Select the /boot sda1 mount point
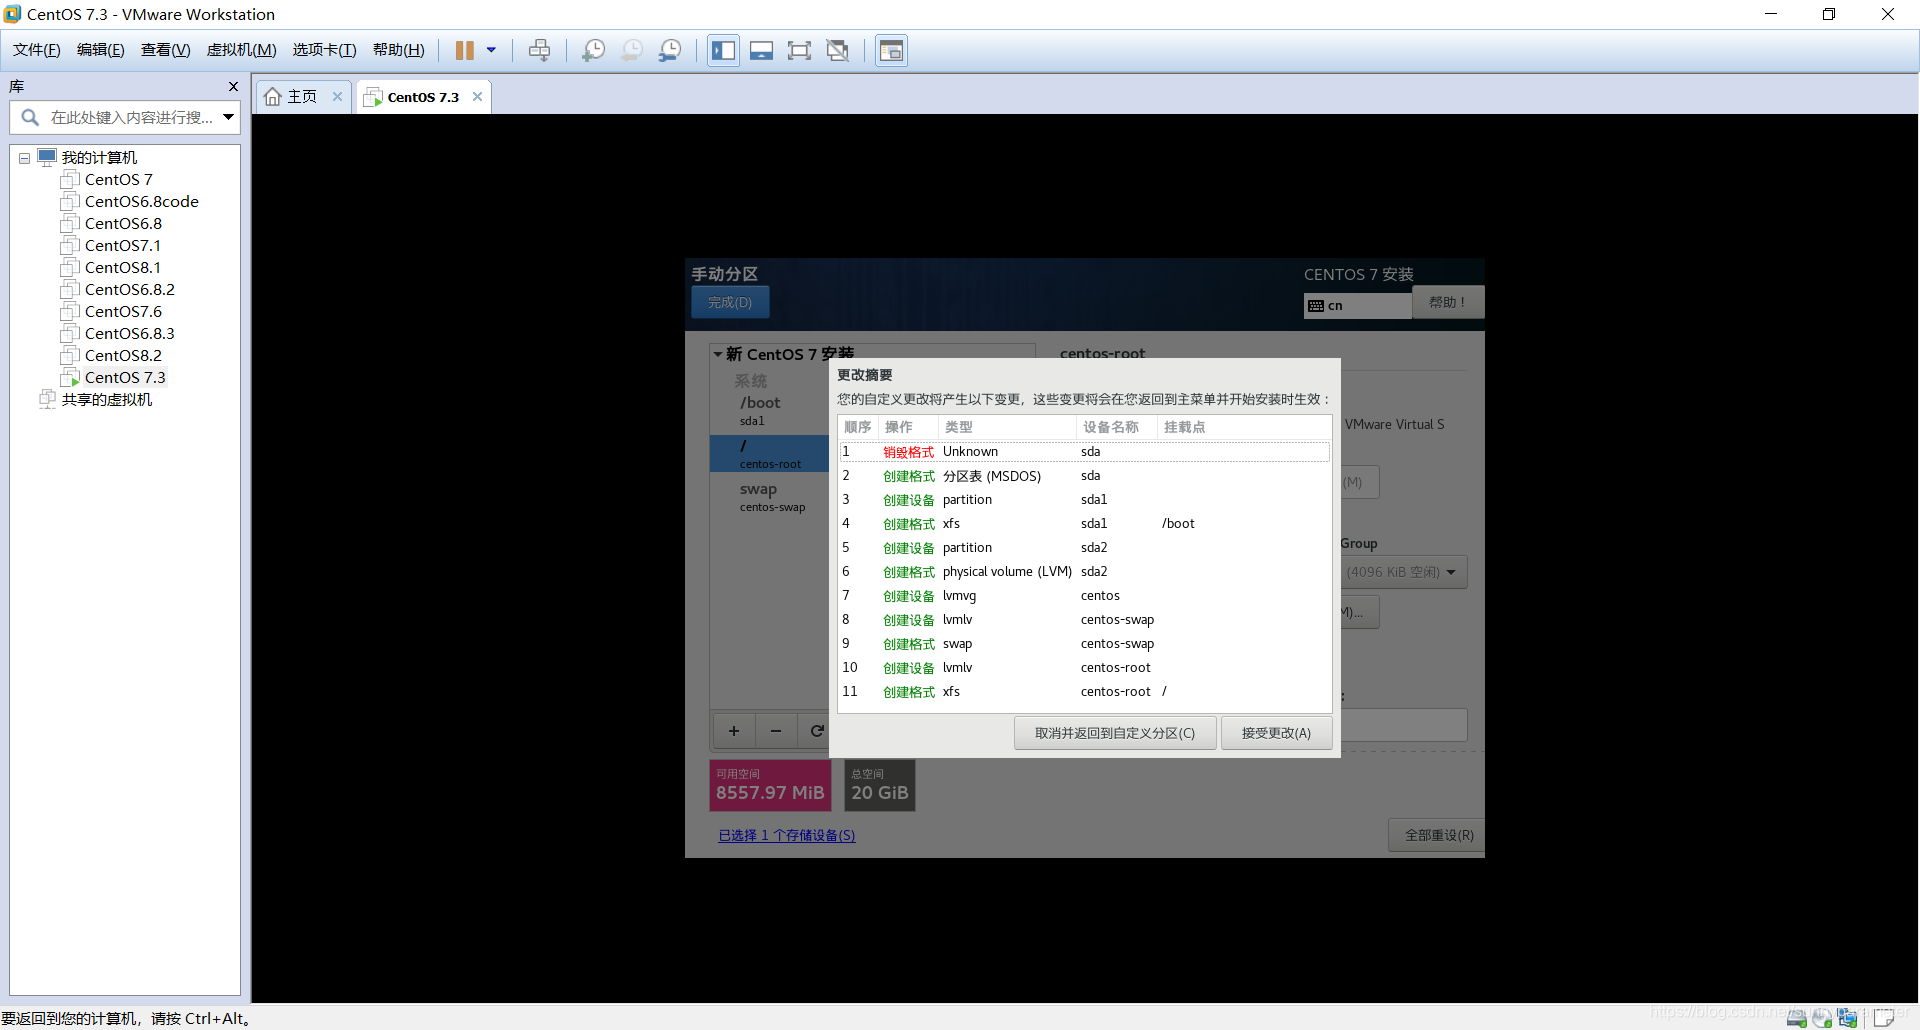Image resolution: width=1920 pixels, height=1030 pixels. tap(770, 410)
